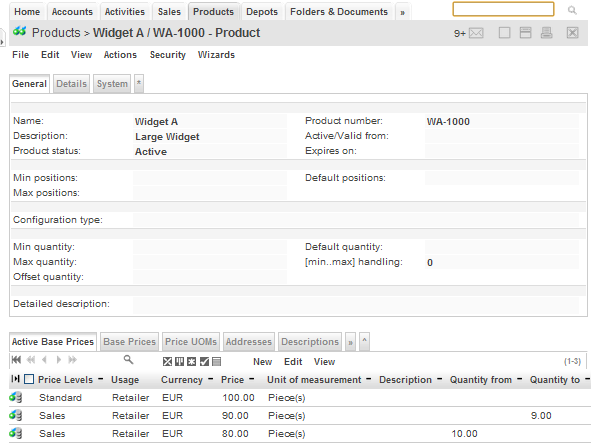
Task: Click the column-layout grid toolbar icon
Action: [x=179, y=362]
